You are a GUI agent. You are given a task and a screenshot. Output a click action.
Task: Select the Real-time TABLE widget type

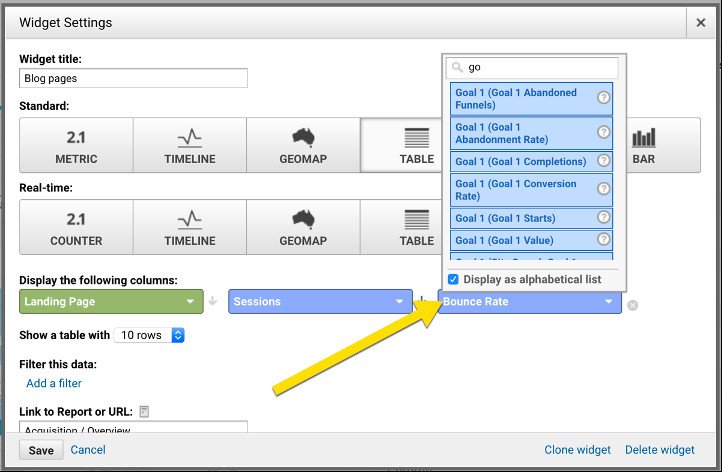click(x=402, y=227)
